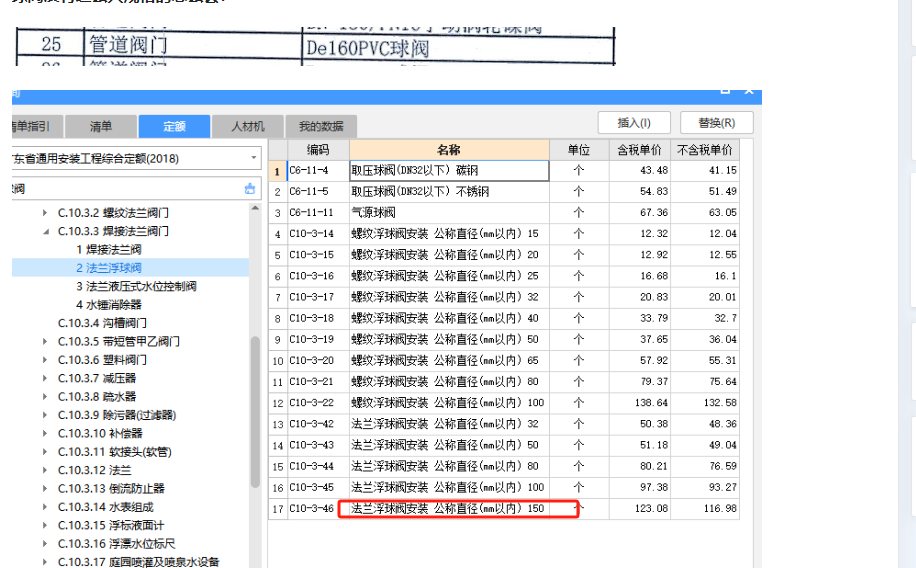Select code cell C10-3-14
916x568 pixels.
[x=318, y=234]
